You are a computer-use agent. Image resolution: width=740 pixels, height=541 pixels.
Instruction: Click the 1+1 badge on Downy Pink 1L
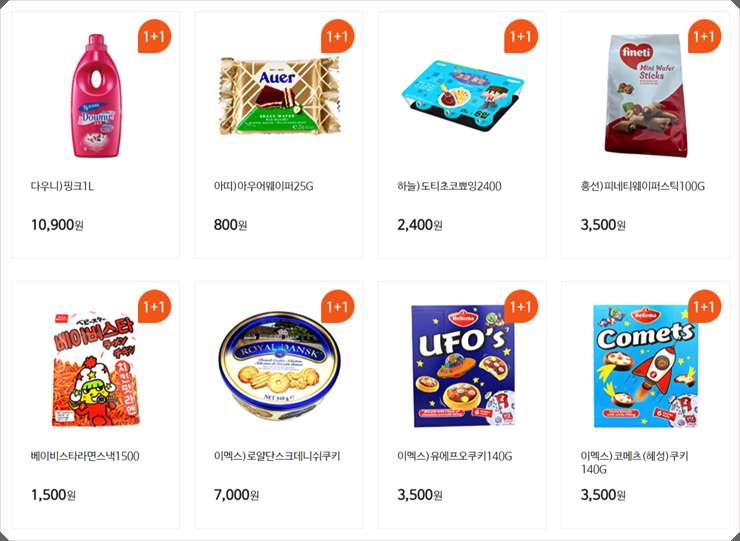(x=154, y=36)
